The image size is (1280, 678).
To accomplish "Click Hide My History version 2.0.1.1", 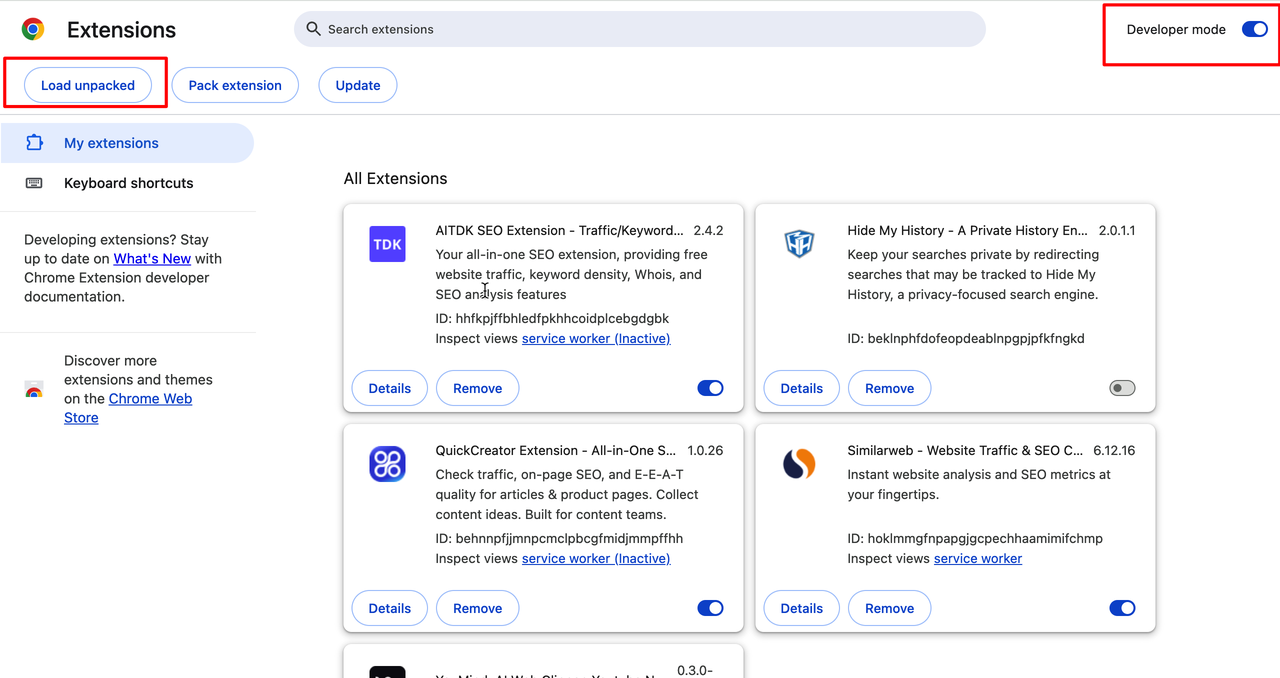I will click(1117, 230).
